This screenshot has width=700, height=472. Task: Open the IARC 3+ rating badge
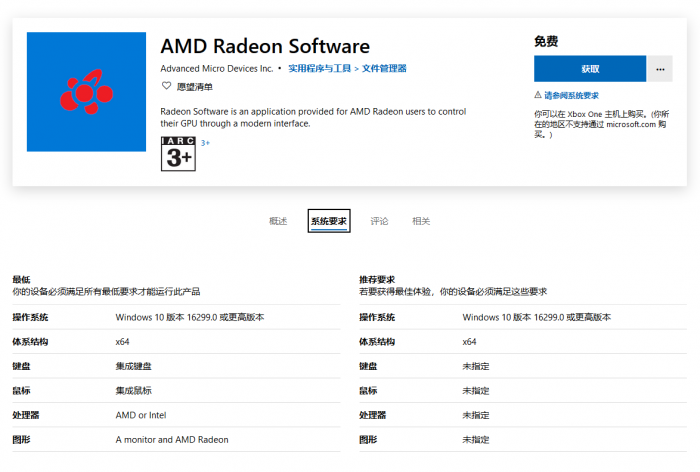[178, 154]
